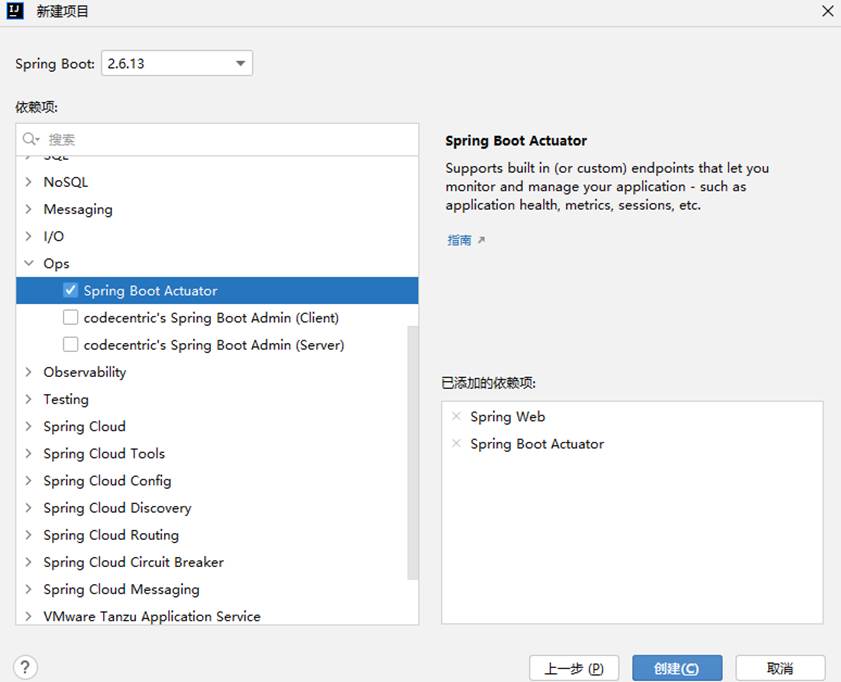Expand the Spring Cloud category
Screen dimensions: 841x682
pyautogui.click(x=28, y=426)
